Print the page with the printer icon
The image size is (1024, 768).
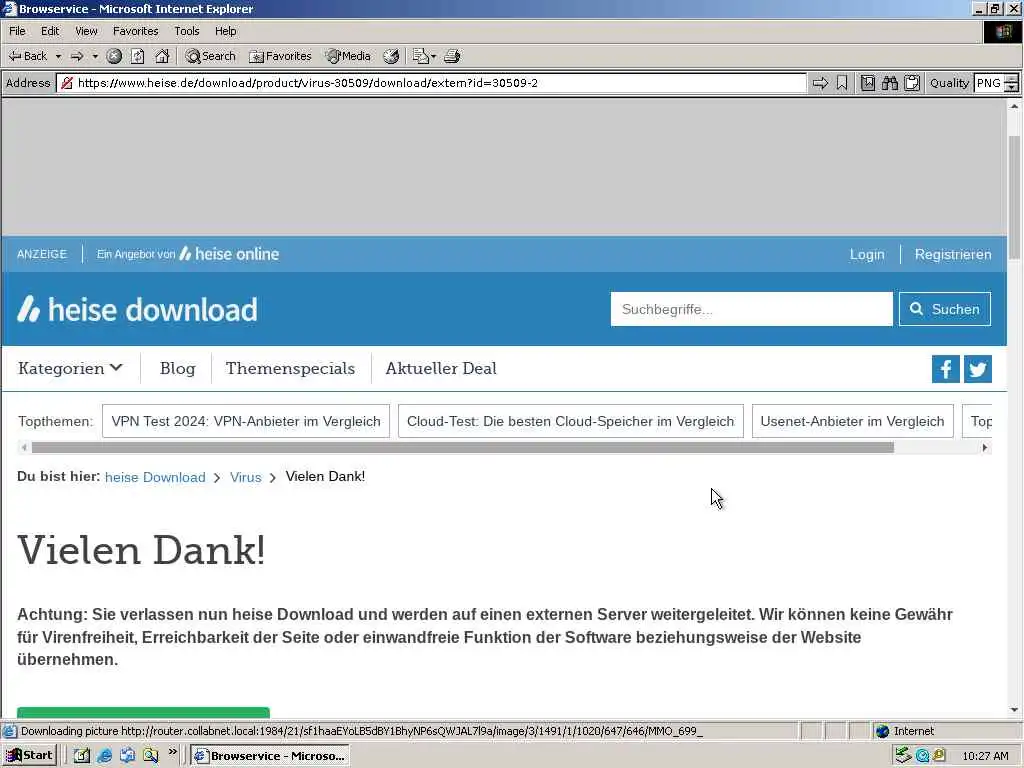452,56
